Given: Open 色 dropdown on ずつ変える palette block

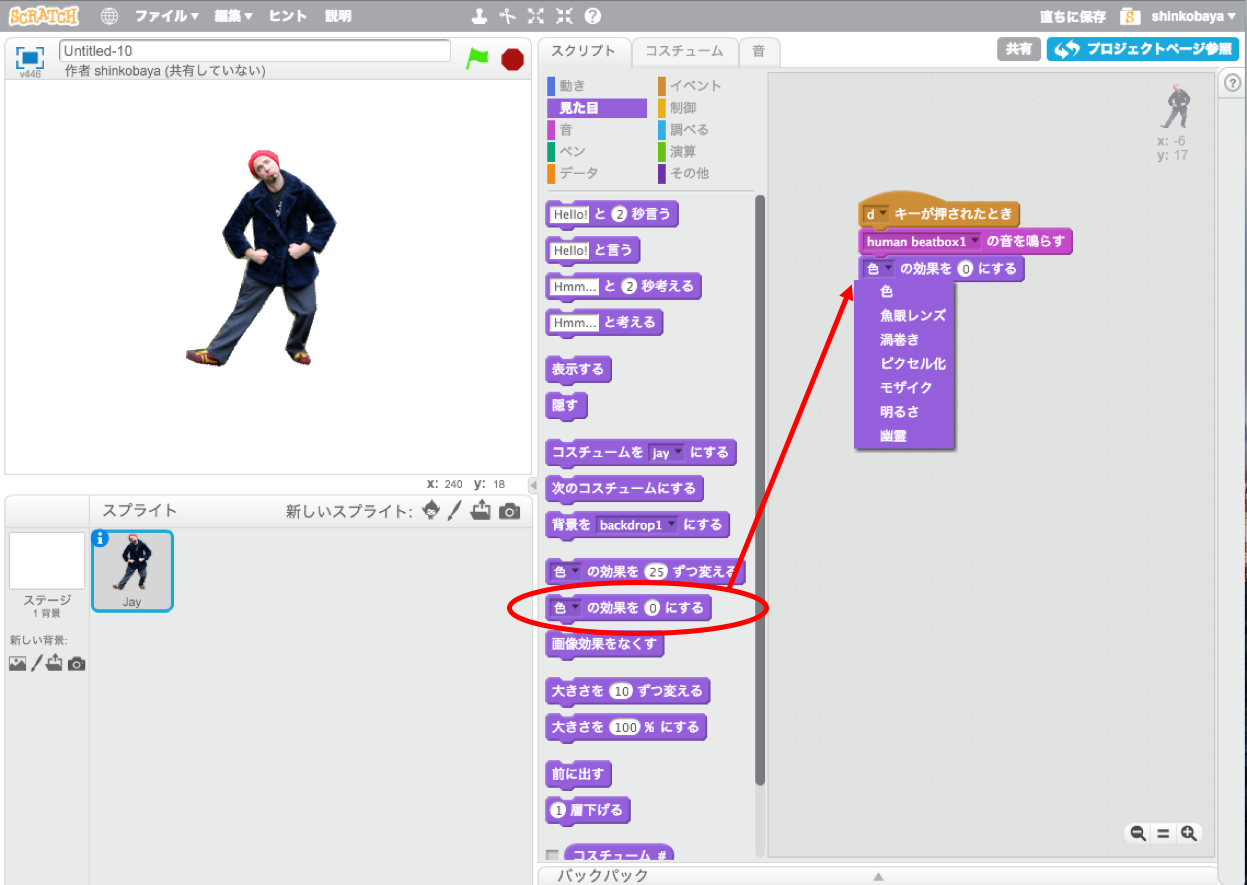Looking at the screenshot, I should click(x=566, y=572).
